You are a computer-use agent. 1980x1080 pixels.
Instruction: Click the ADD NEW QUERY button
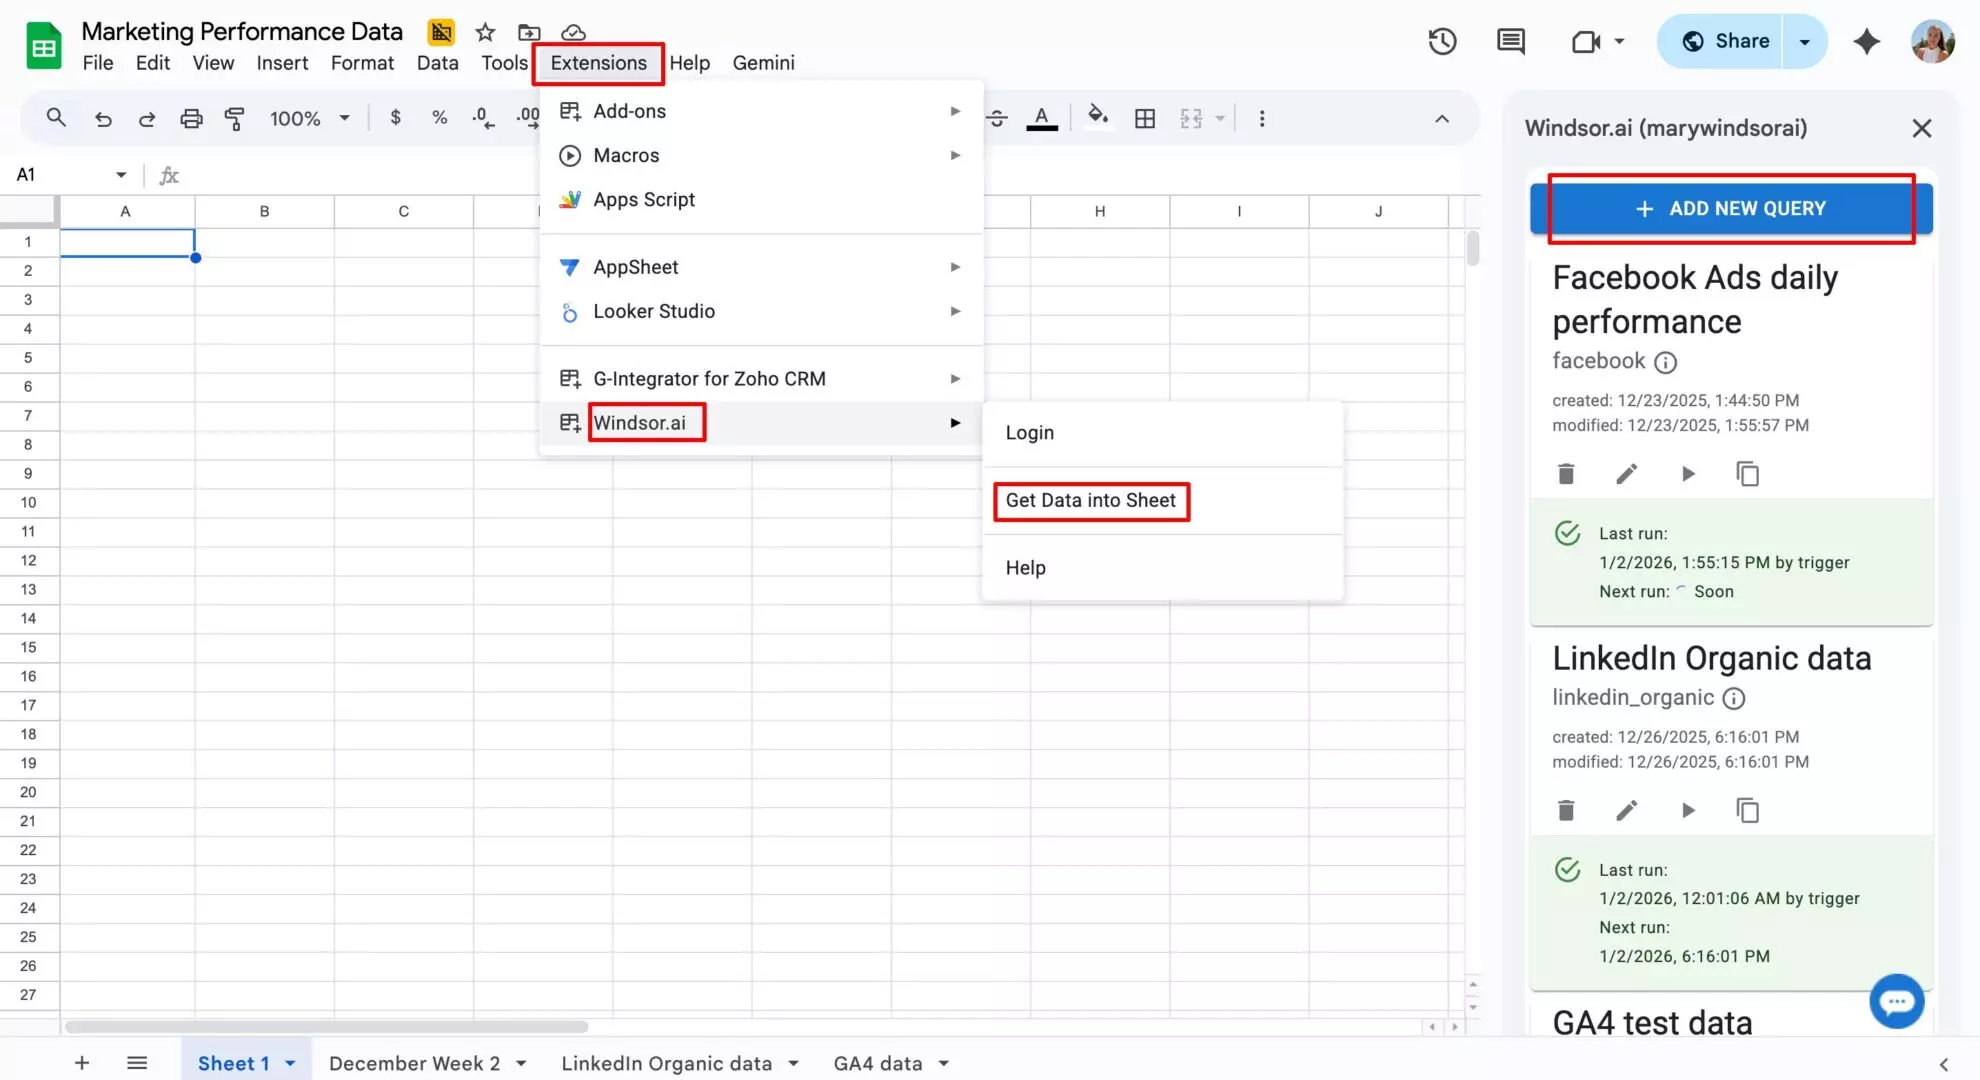(x=1731, y=208)
